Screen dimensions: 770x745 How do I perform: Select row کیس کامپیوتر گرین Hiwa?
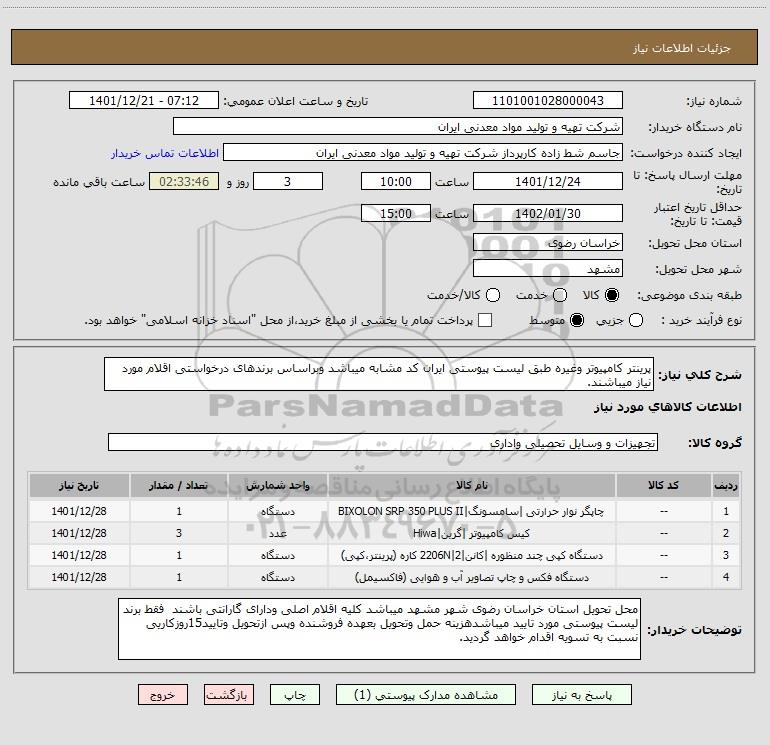point(385,533)
